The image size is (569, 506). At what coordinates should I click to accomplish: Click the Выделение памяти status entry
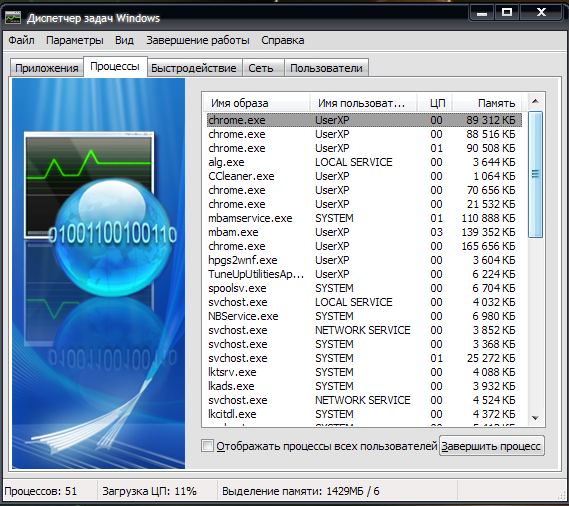click(x=300, y=491)
